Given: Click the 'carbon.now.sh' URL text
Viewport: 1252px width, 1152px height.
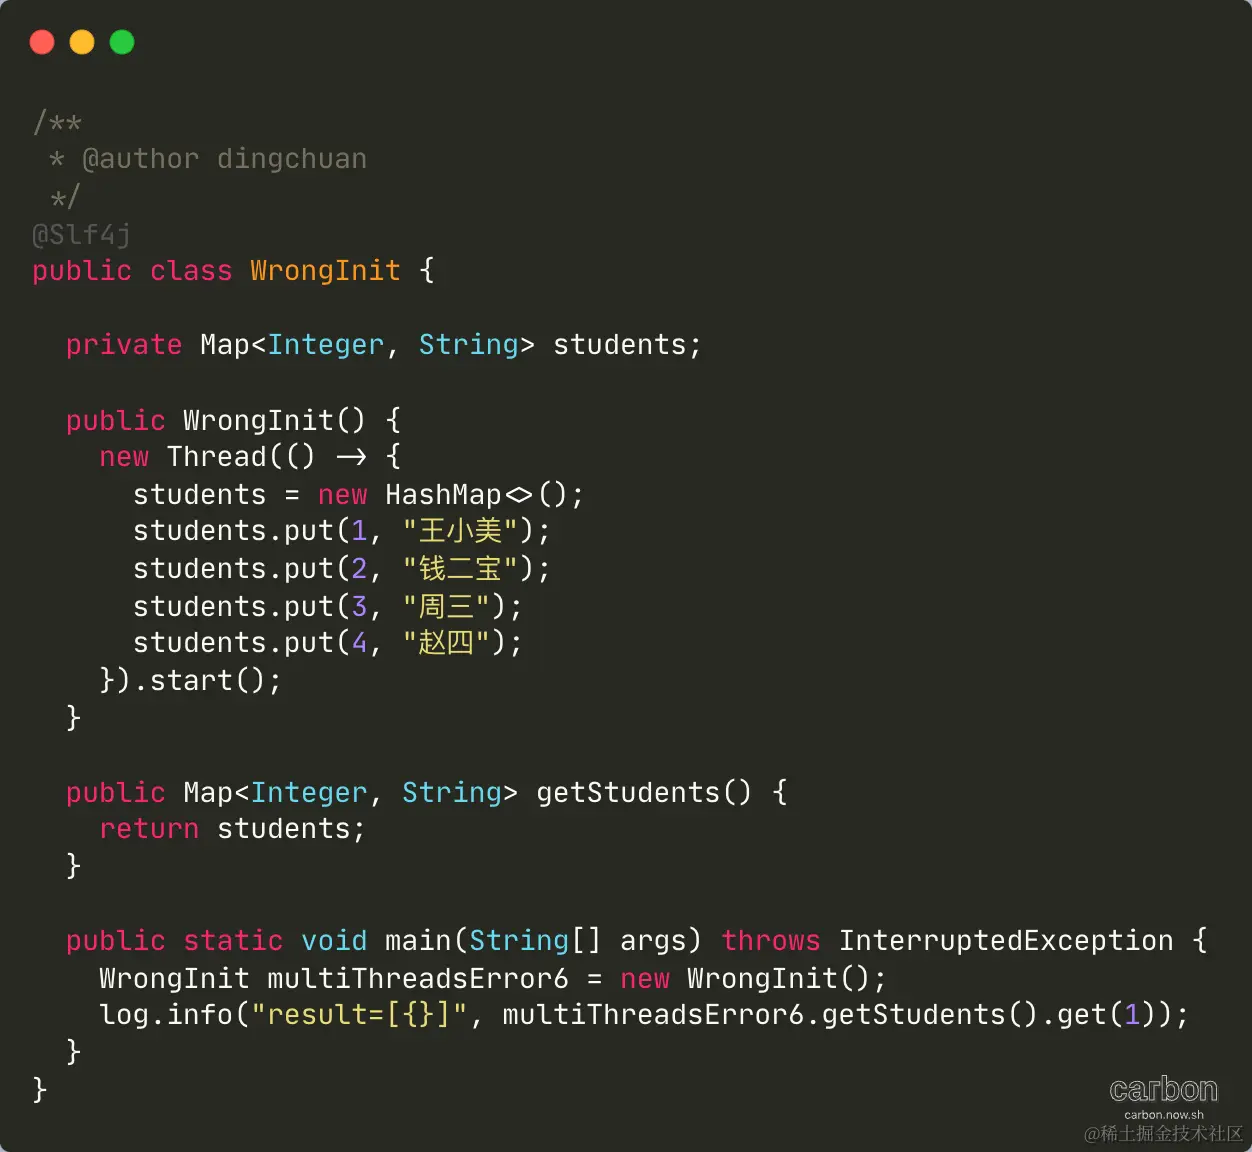Looking at the screenshot, I should 1164,1115.
